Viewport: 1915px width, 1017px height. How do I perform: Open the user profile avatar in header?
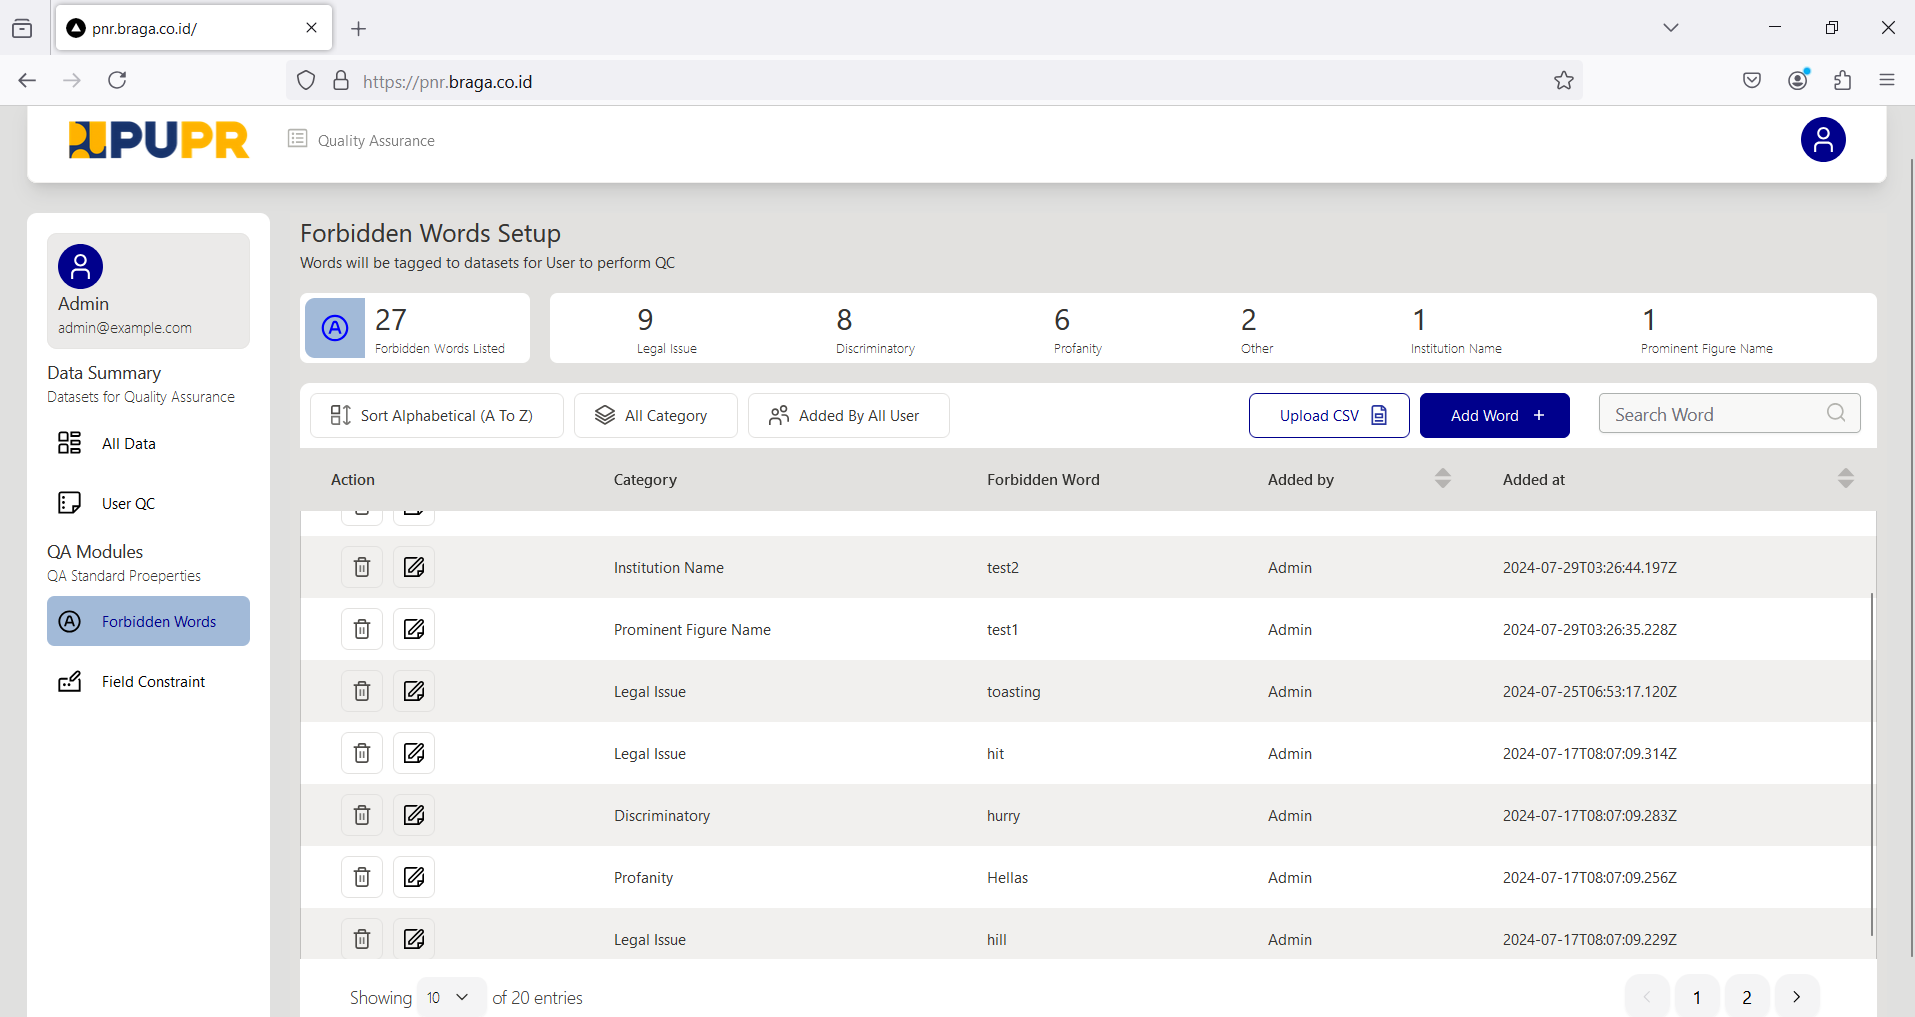click(1822, 140)
